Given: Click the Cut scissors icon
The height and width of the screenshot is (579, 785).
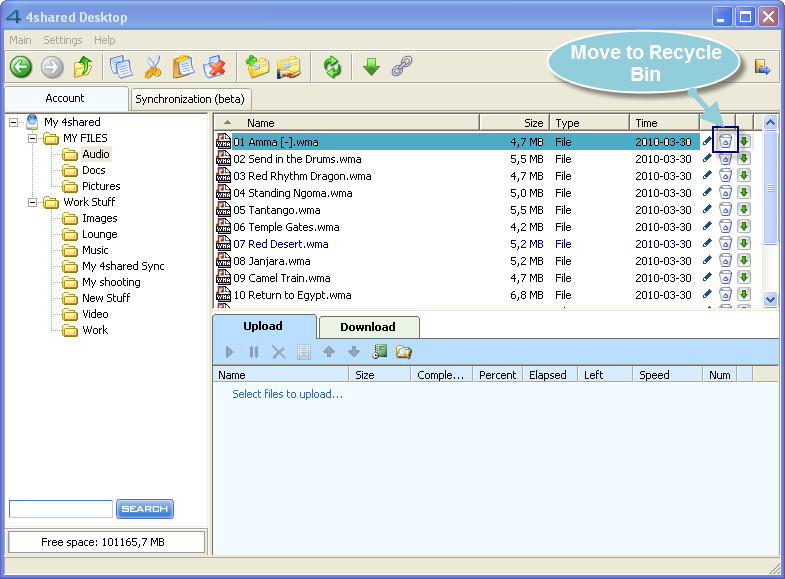Looking at the screenshot, I should (153, 67).
